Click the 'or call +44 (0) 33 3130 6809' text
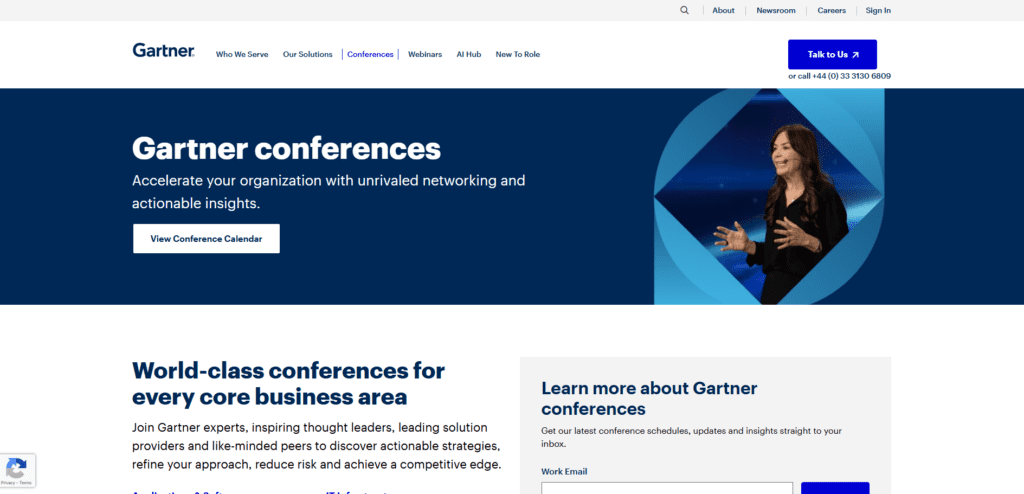 tap(839, 76)
